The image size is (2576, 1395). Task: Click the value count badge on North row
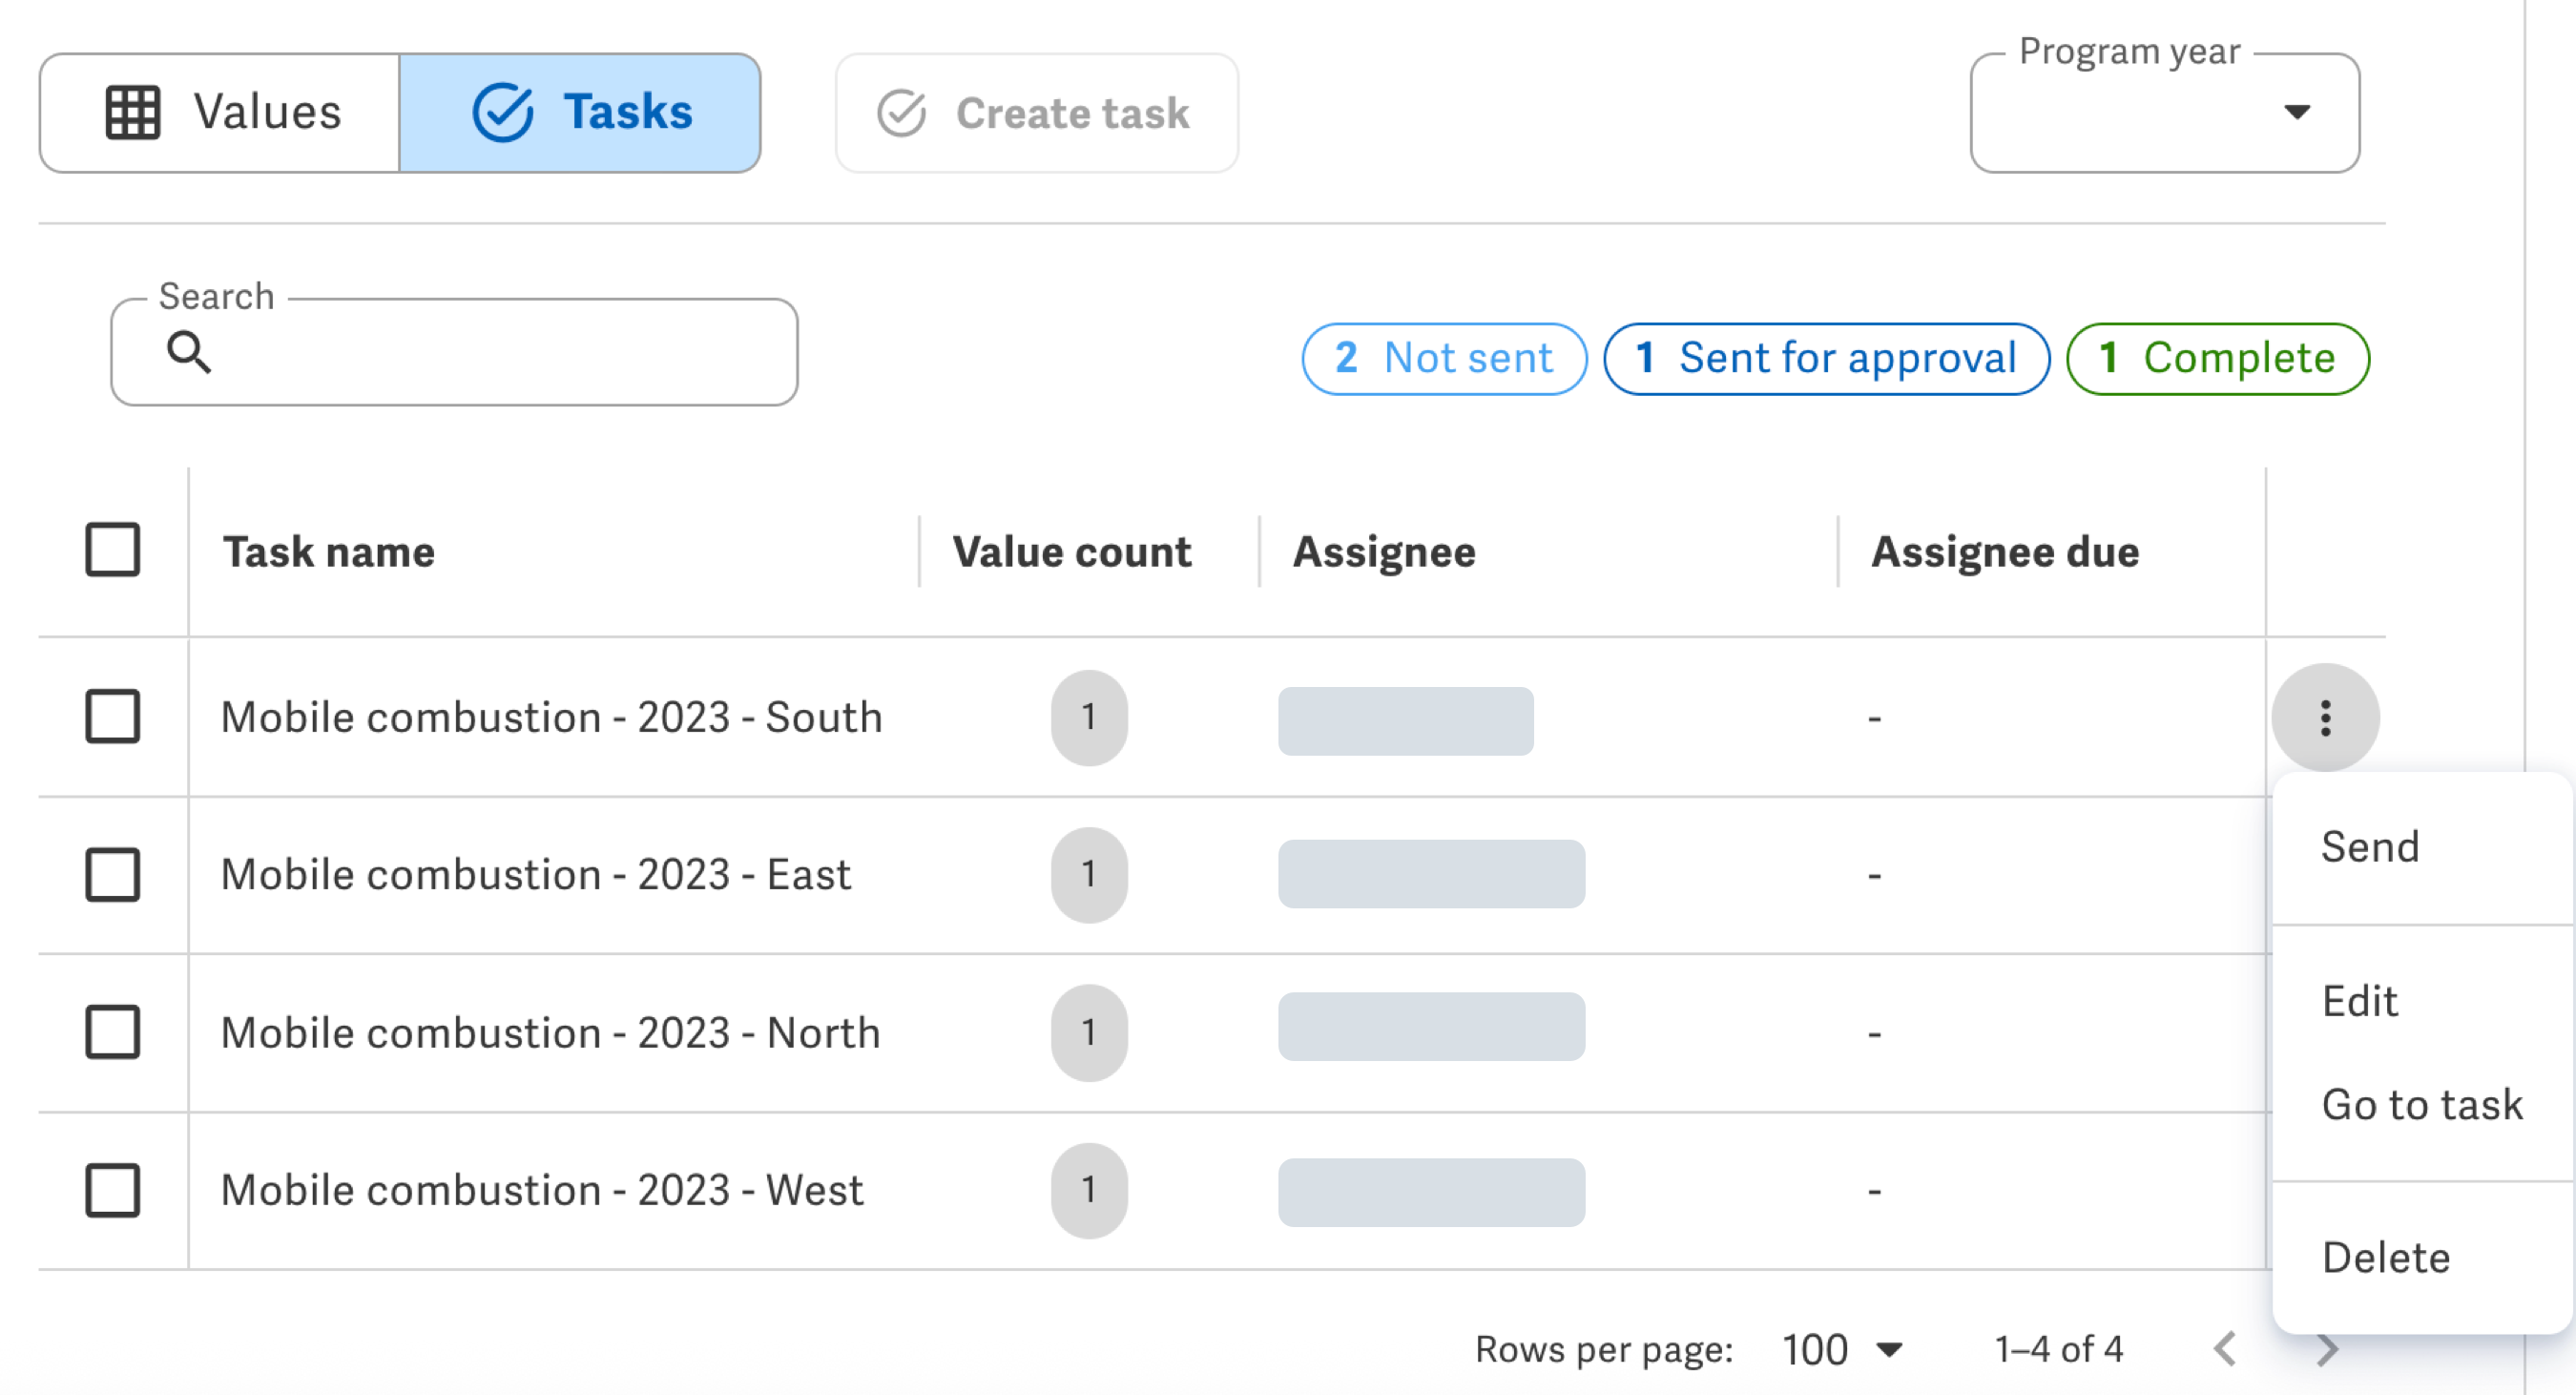(x=1089, y=1033)
